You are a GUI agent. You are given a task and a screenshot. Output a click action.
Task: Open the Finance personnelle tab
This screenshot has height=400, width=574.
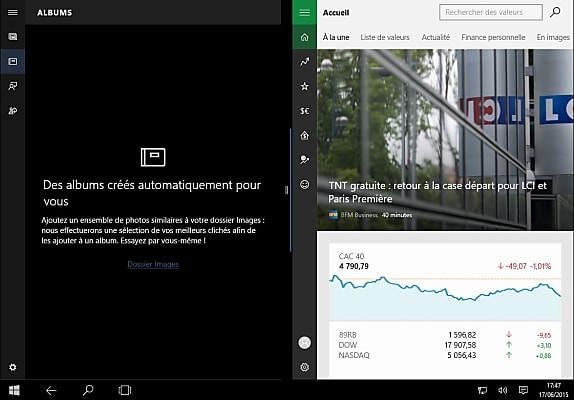pos(493,37)
